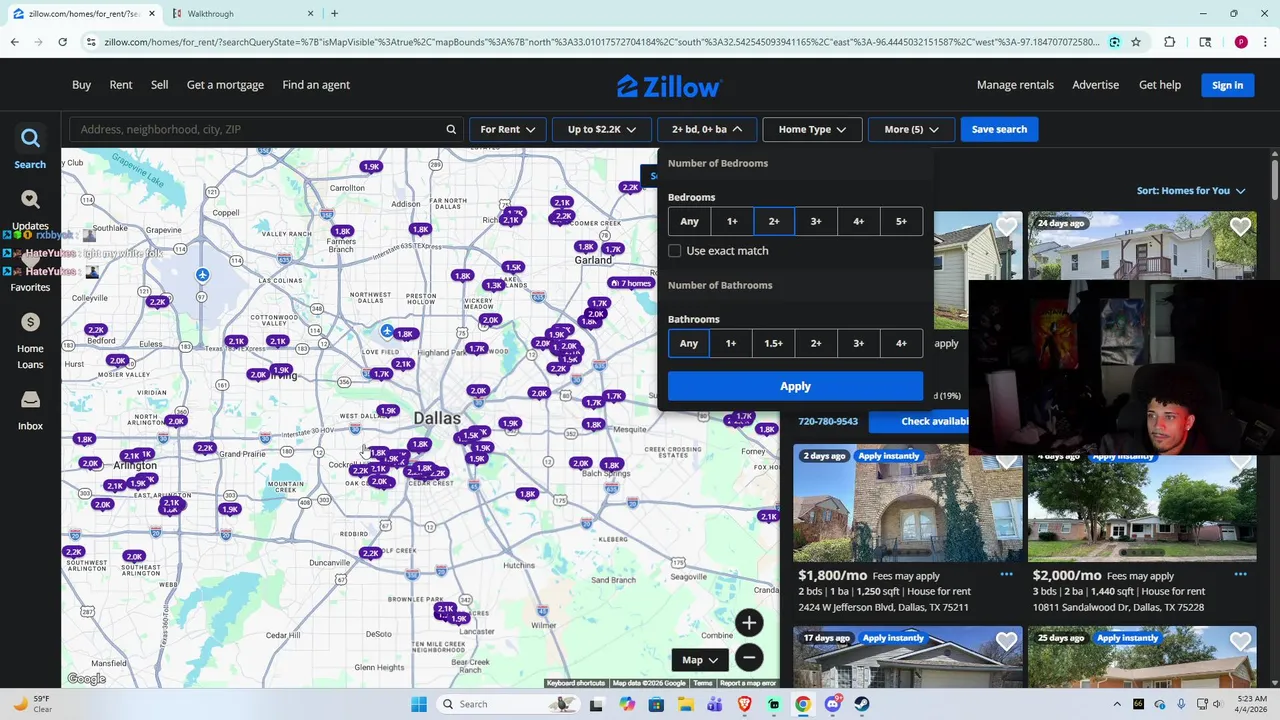
Task: Open Inbox in the left sidebar
Action: pos(30,410)
